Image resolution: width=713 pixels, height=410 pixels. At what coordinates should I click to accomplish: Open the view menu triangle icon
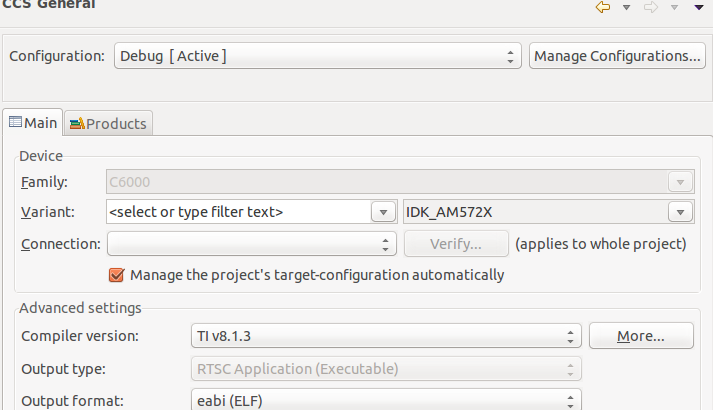699,8
